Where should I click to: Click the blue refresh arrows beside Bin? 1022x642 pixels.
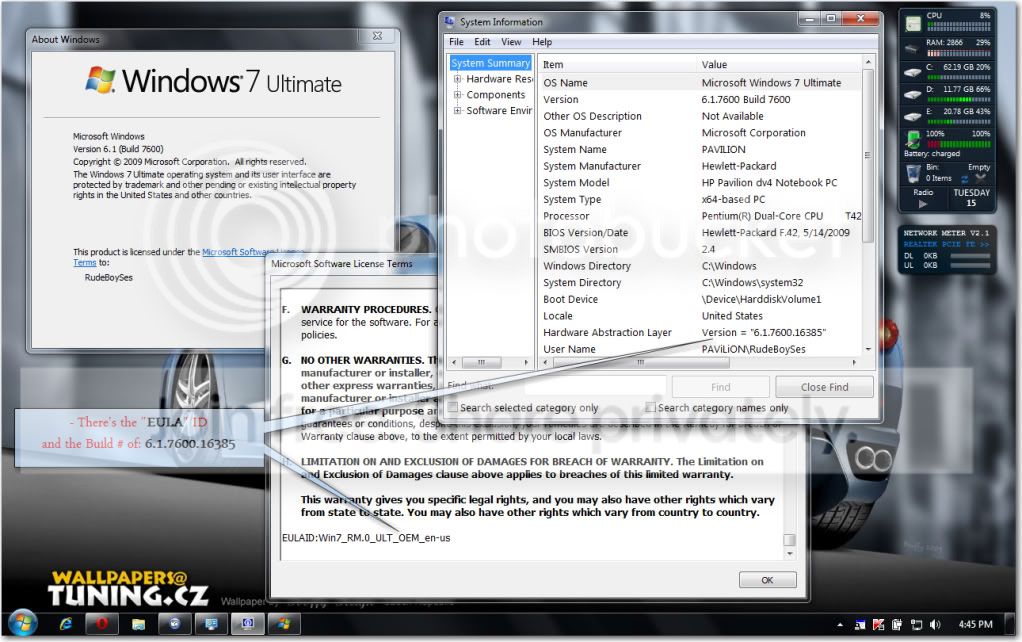[965, 179]
